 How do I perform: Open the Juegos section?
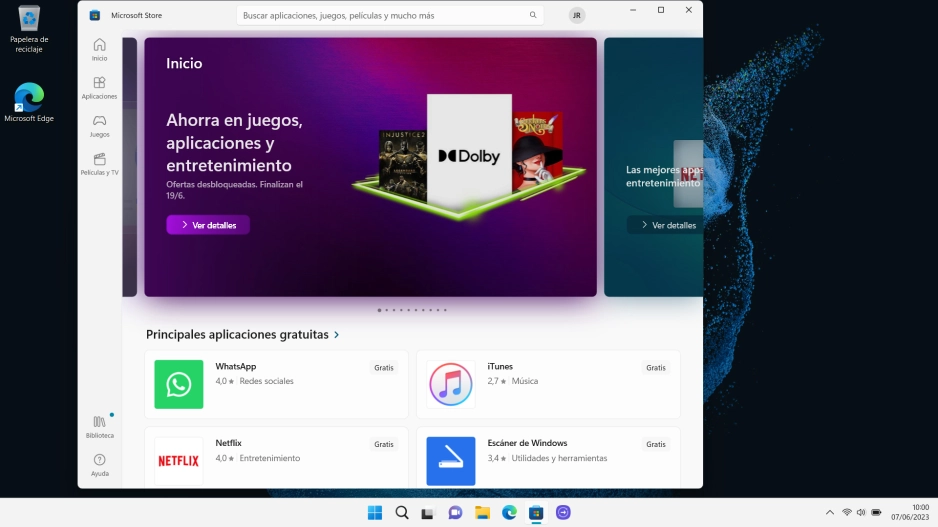[x=99, y=126]
